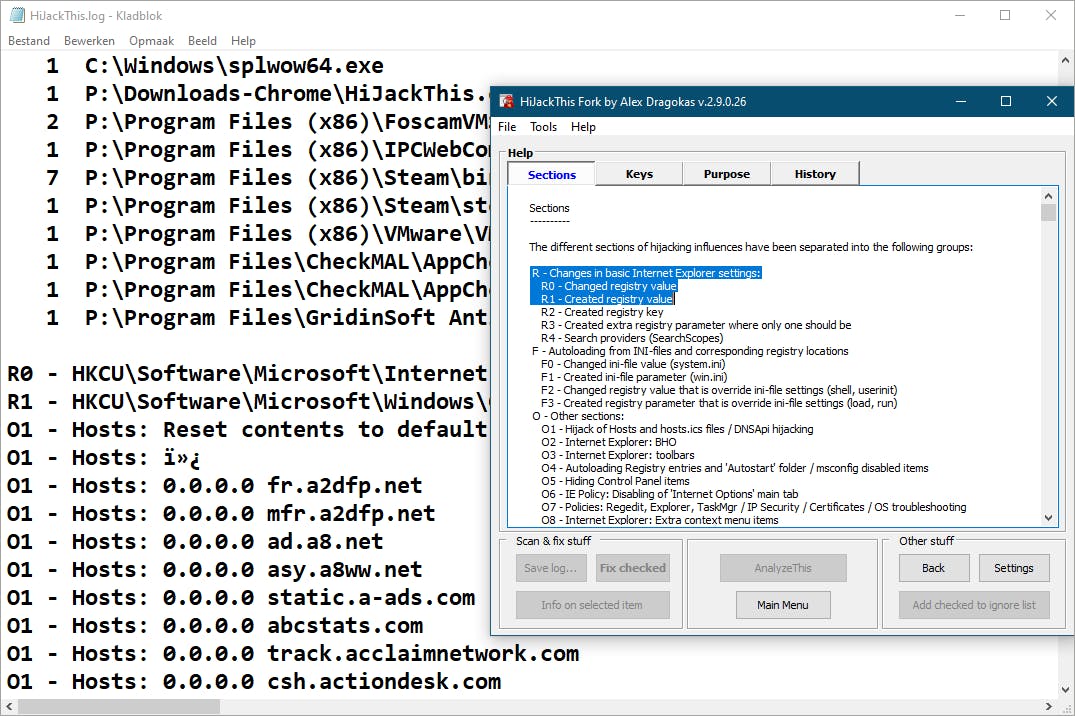This screenshot has width=1075, height=716.
Task: Minimize the HiJackThis window
Action: click(x=961, y=102)
